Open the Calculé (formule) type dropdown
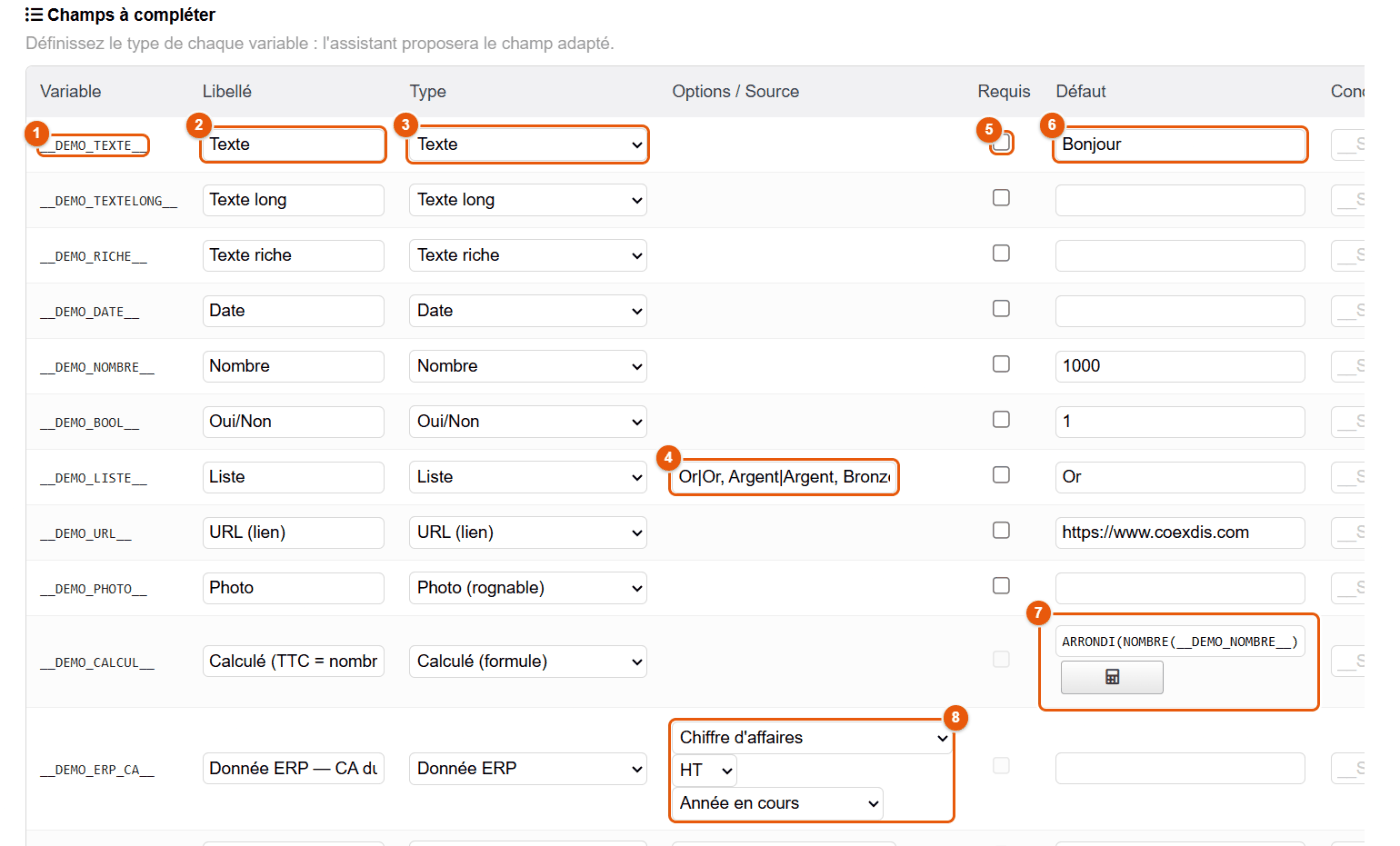The width and height of the screenshot is (1400, 846). coord(528,661)
